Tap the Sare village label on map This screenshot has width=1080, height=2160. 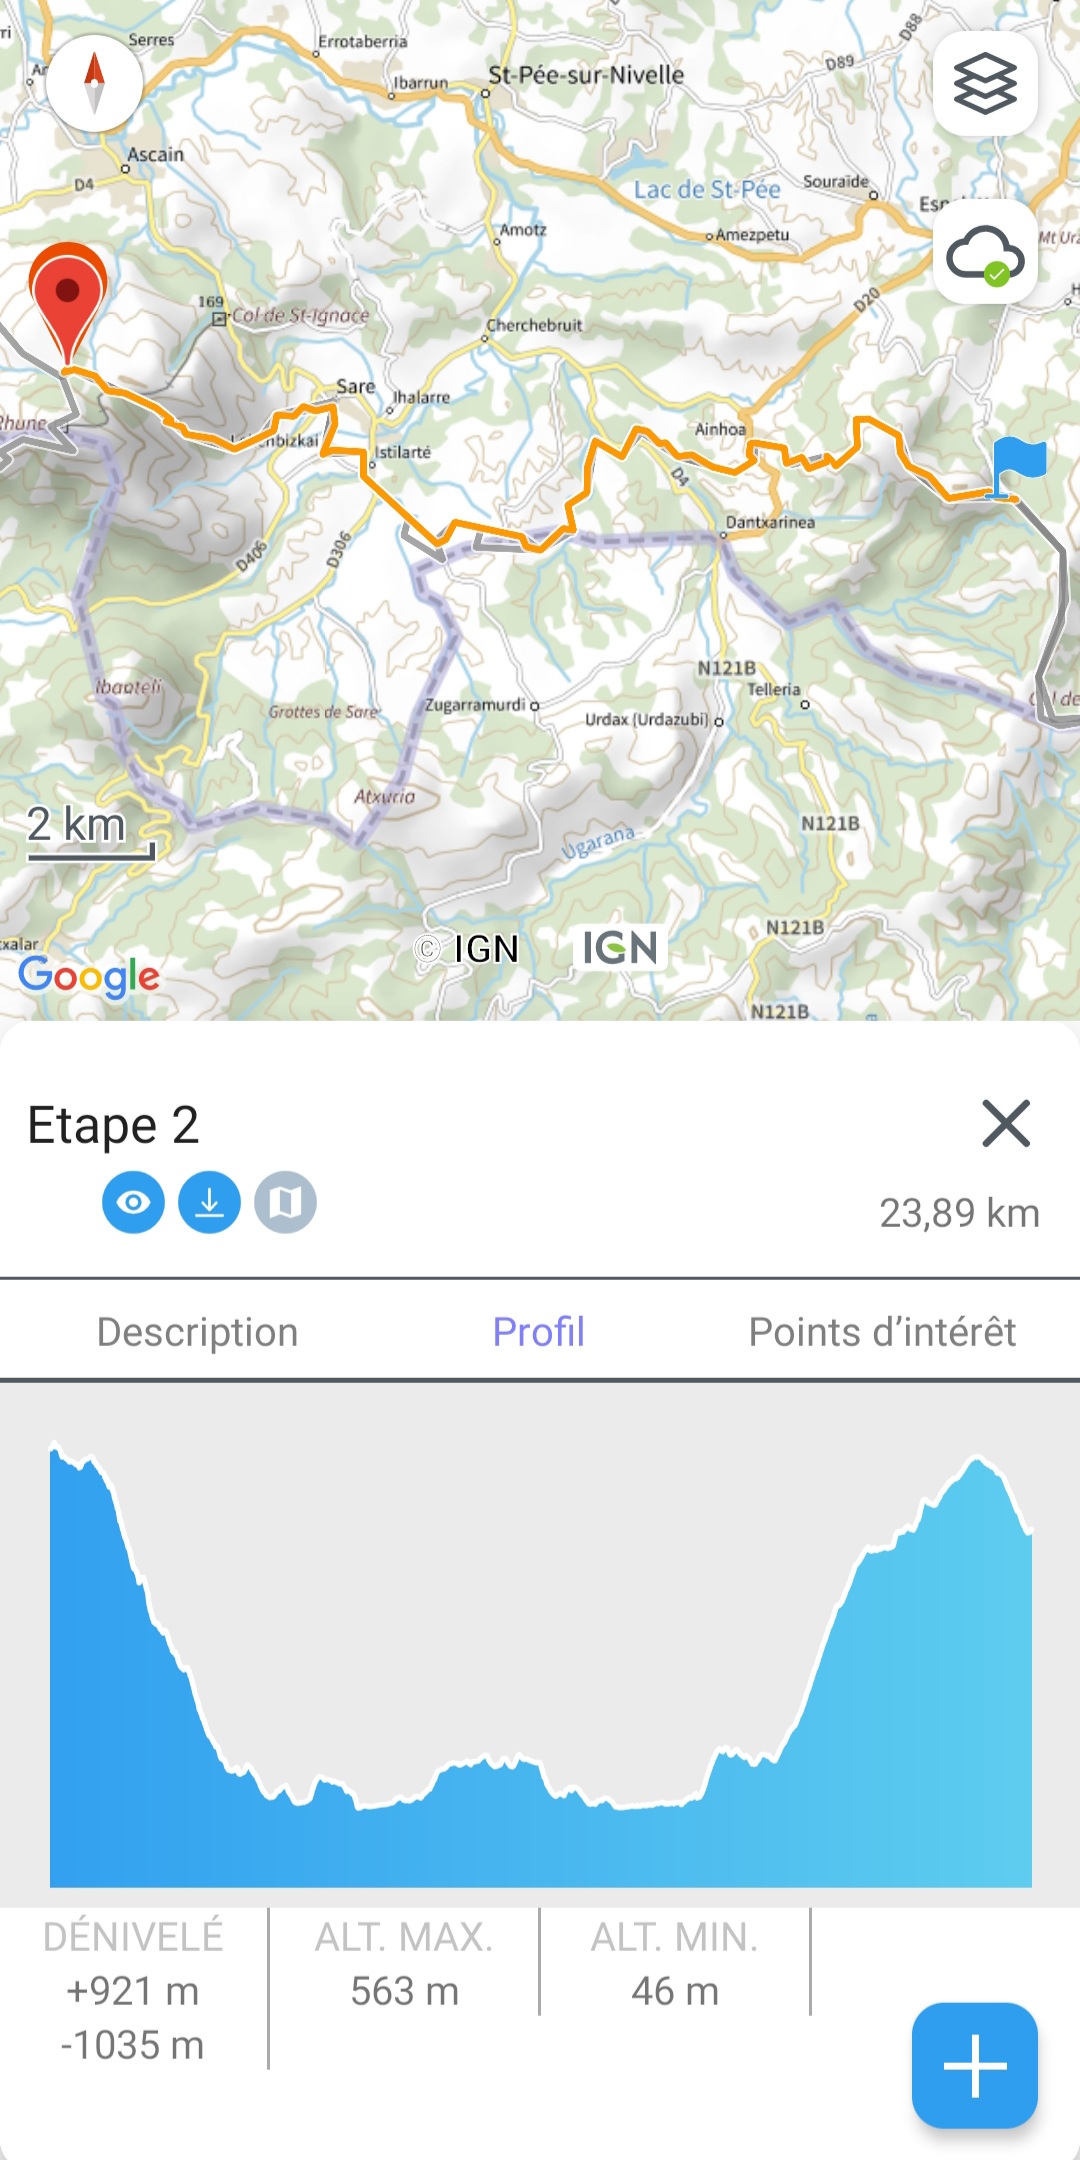tap(355, 387)
